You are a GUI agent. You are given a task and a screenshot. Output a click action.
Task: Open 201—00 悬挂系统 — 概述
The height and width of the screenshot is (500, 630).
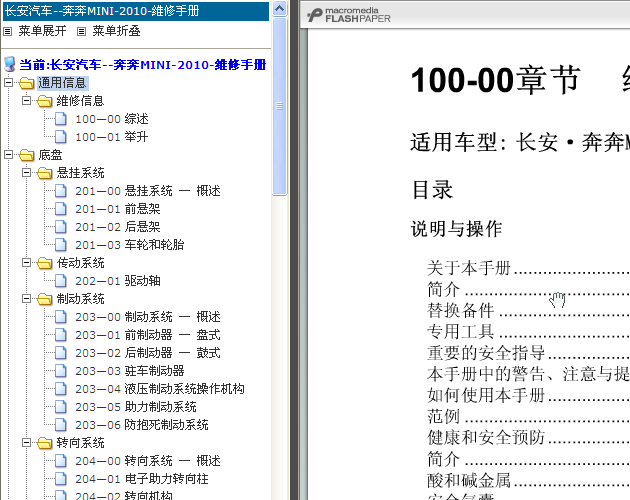(x=148, y=191)
